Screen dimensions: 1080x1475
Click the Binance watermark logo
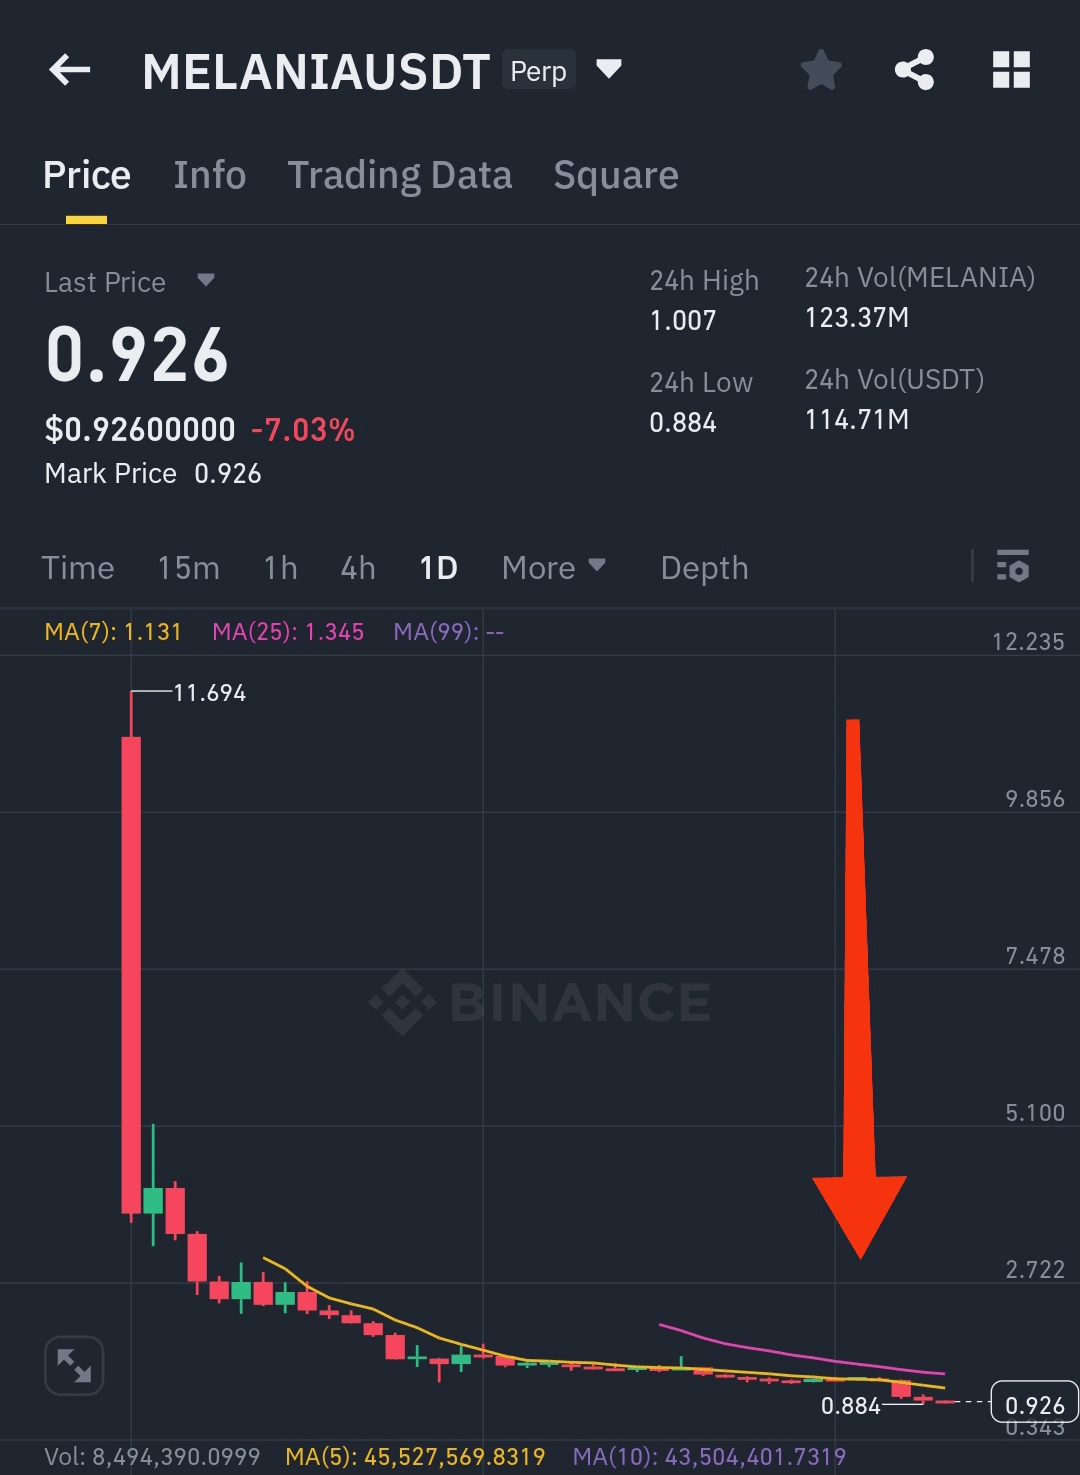tap(541, 1002)
